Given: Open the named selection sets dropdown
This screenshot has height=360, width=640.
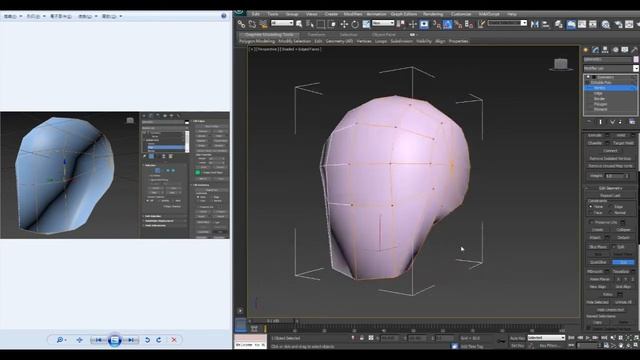Looking at the screenshot, I should coord(507,23).
